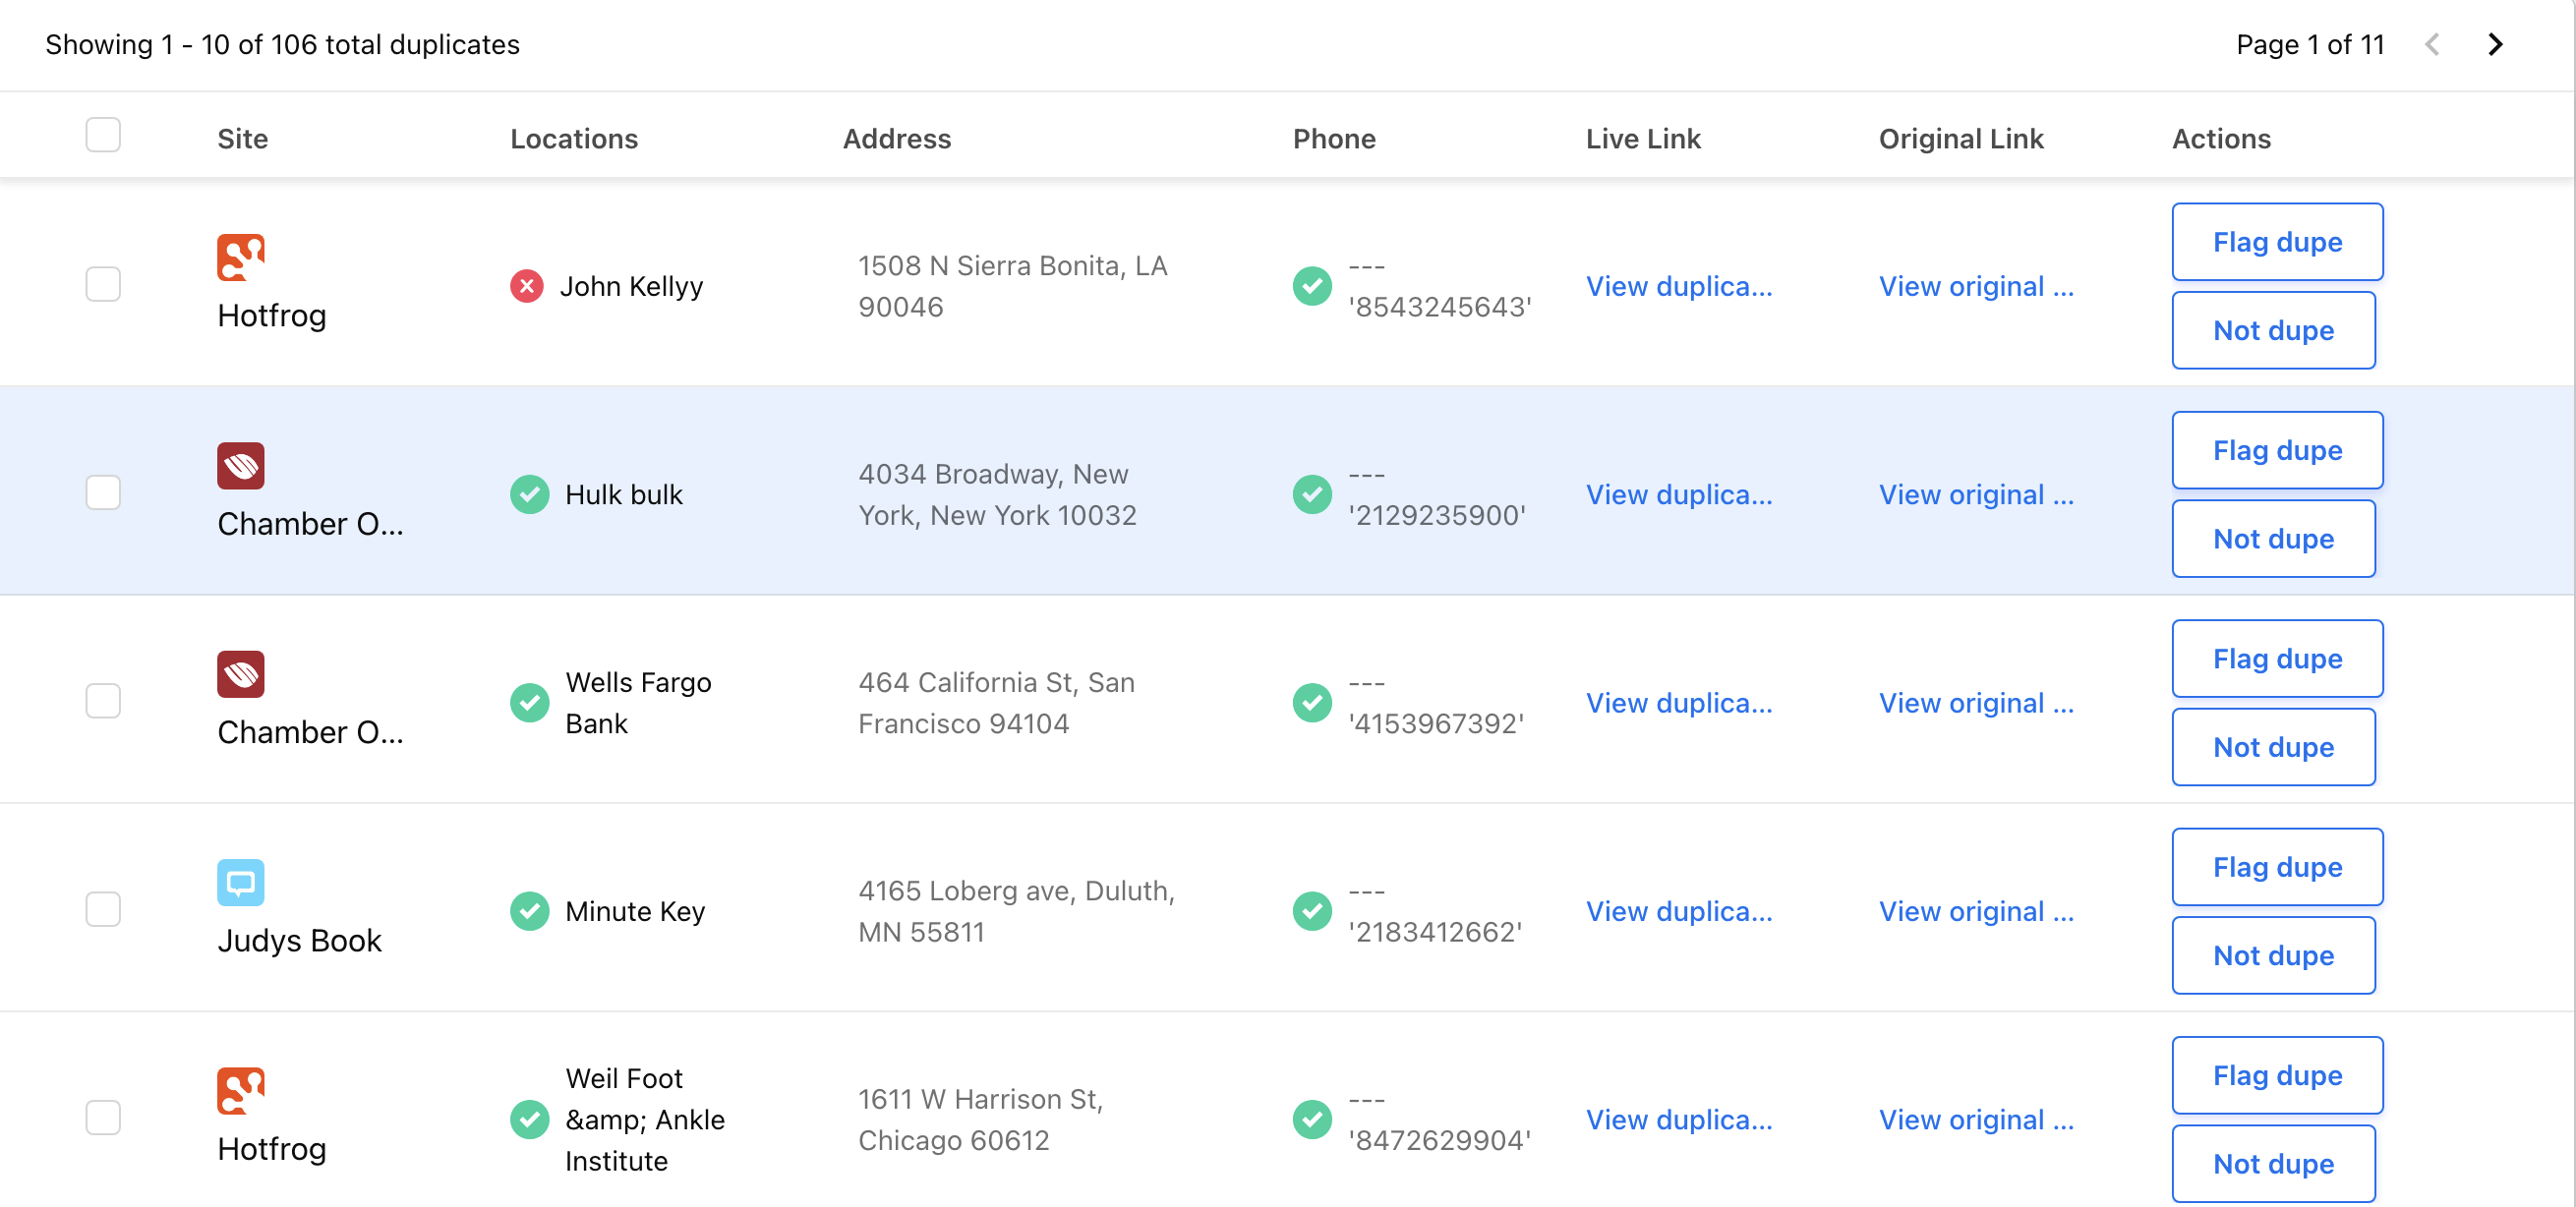The image size is (2576, 1207).
Task: Open View duplicate link for Hulk bulk
Action: pos(1679,495)
